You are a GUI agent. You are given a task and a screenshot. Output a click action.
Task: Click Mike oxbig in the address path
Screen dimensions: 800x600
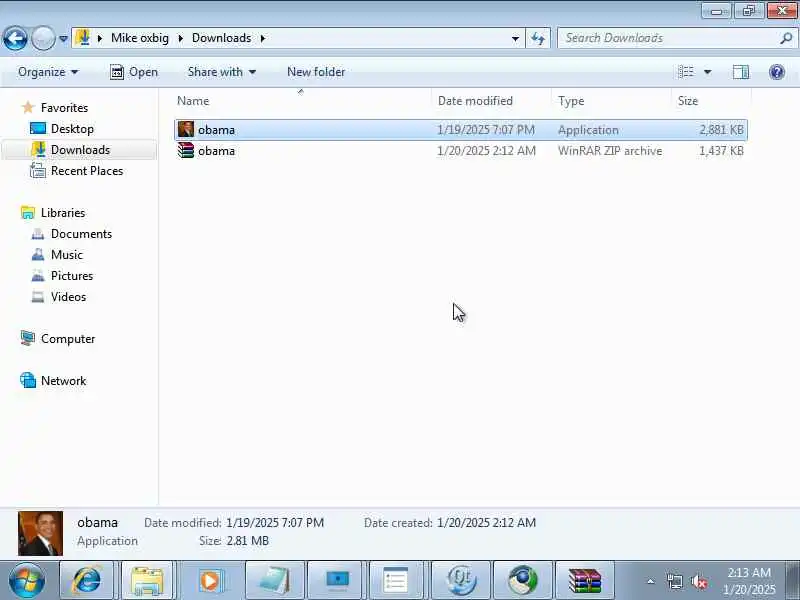point(140,38)
